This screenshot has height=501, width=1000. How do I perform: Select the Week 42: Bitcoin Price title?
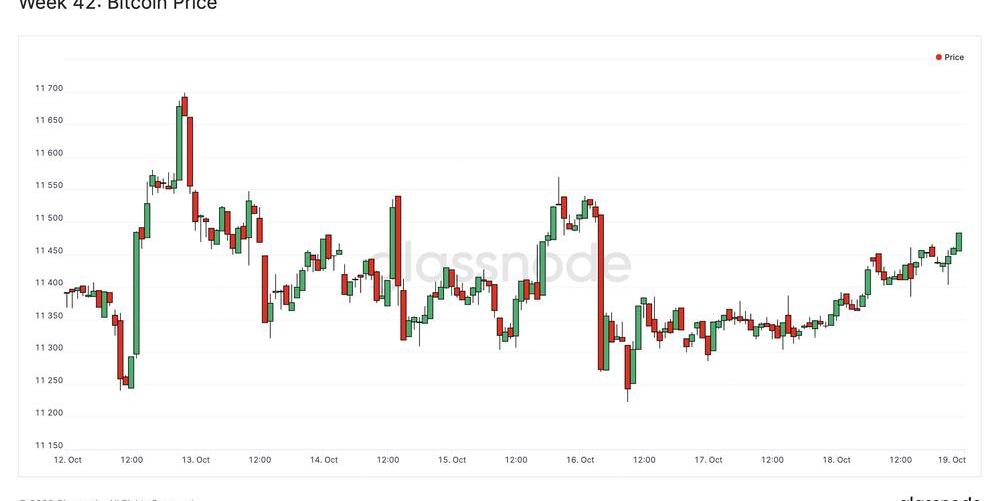(x=118, y=5)
